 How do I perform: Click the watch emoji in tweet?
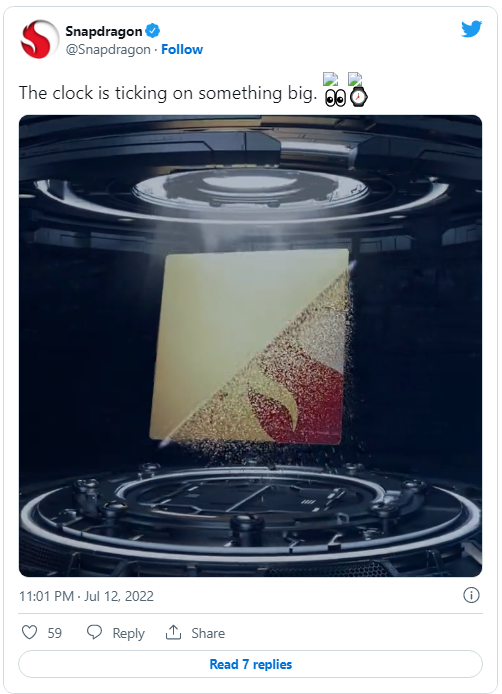coord(359,97)
